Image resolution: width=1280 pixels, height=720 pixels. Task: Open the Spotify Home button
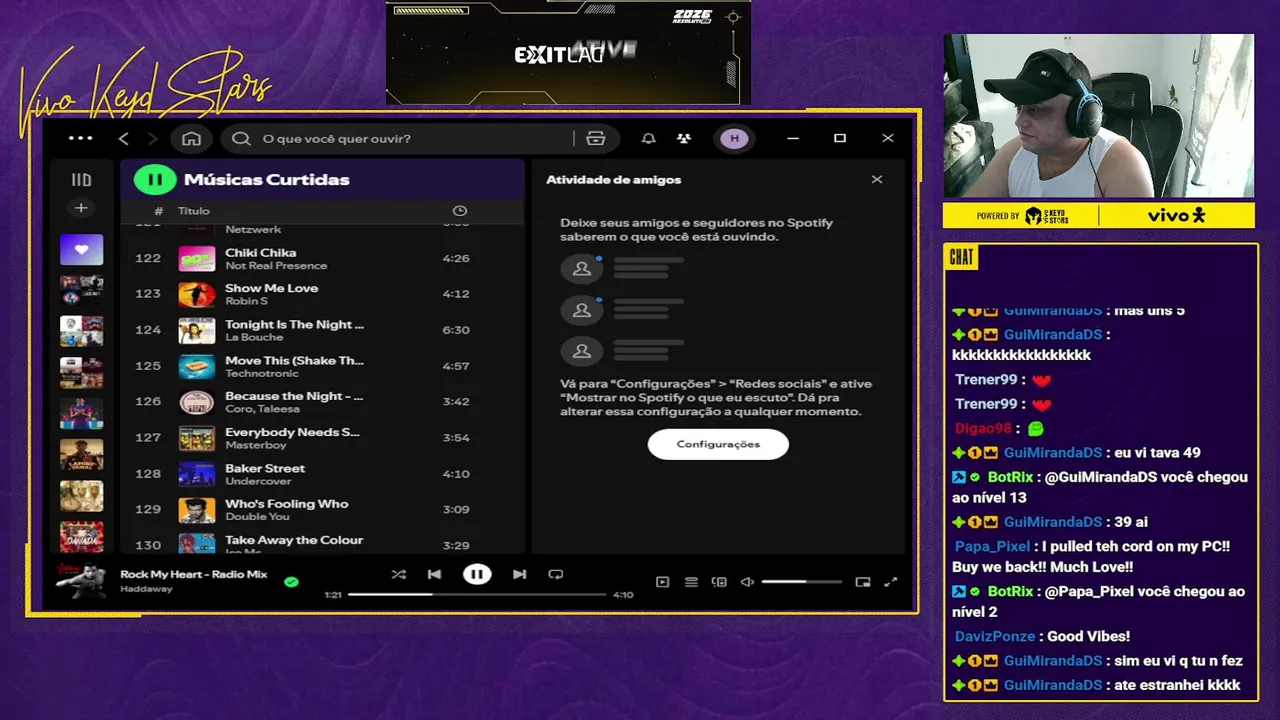click(x=192, y=138)
